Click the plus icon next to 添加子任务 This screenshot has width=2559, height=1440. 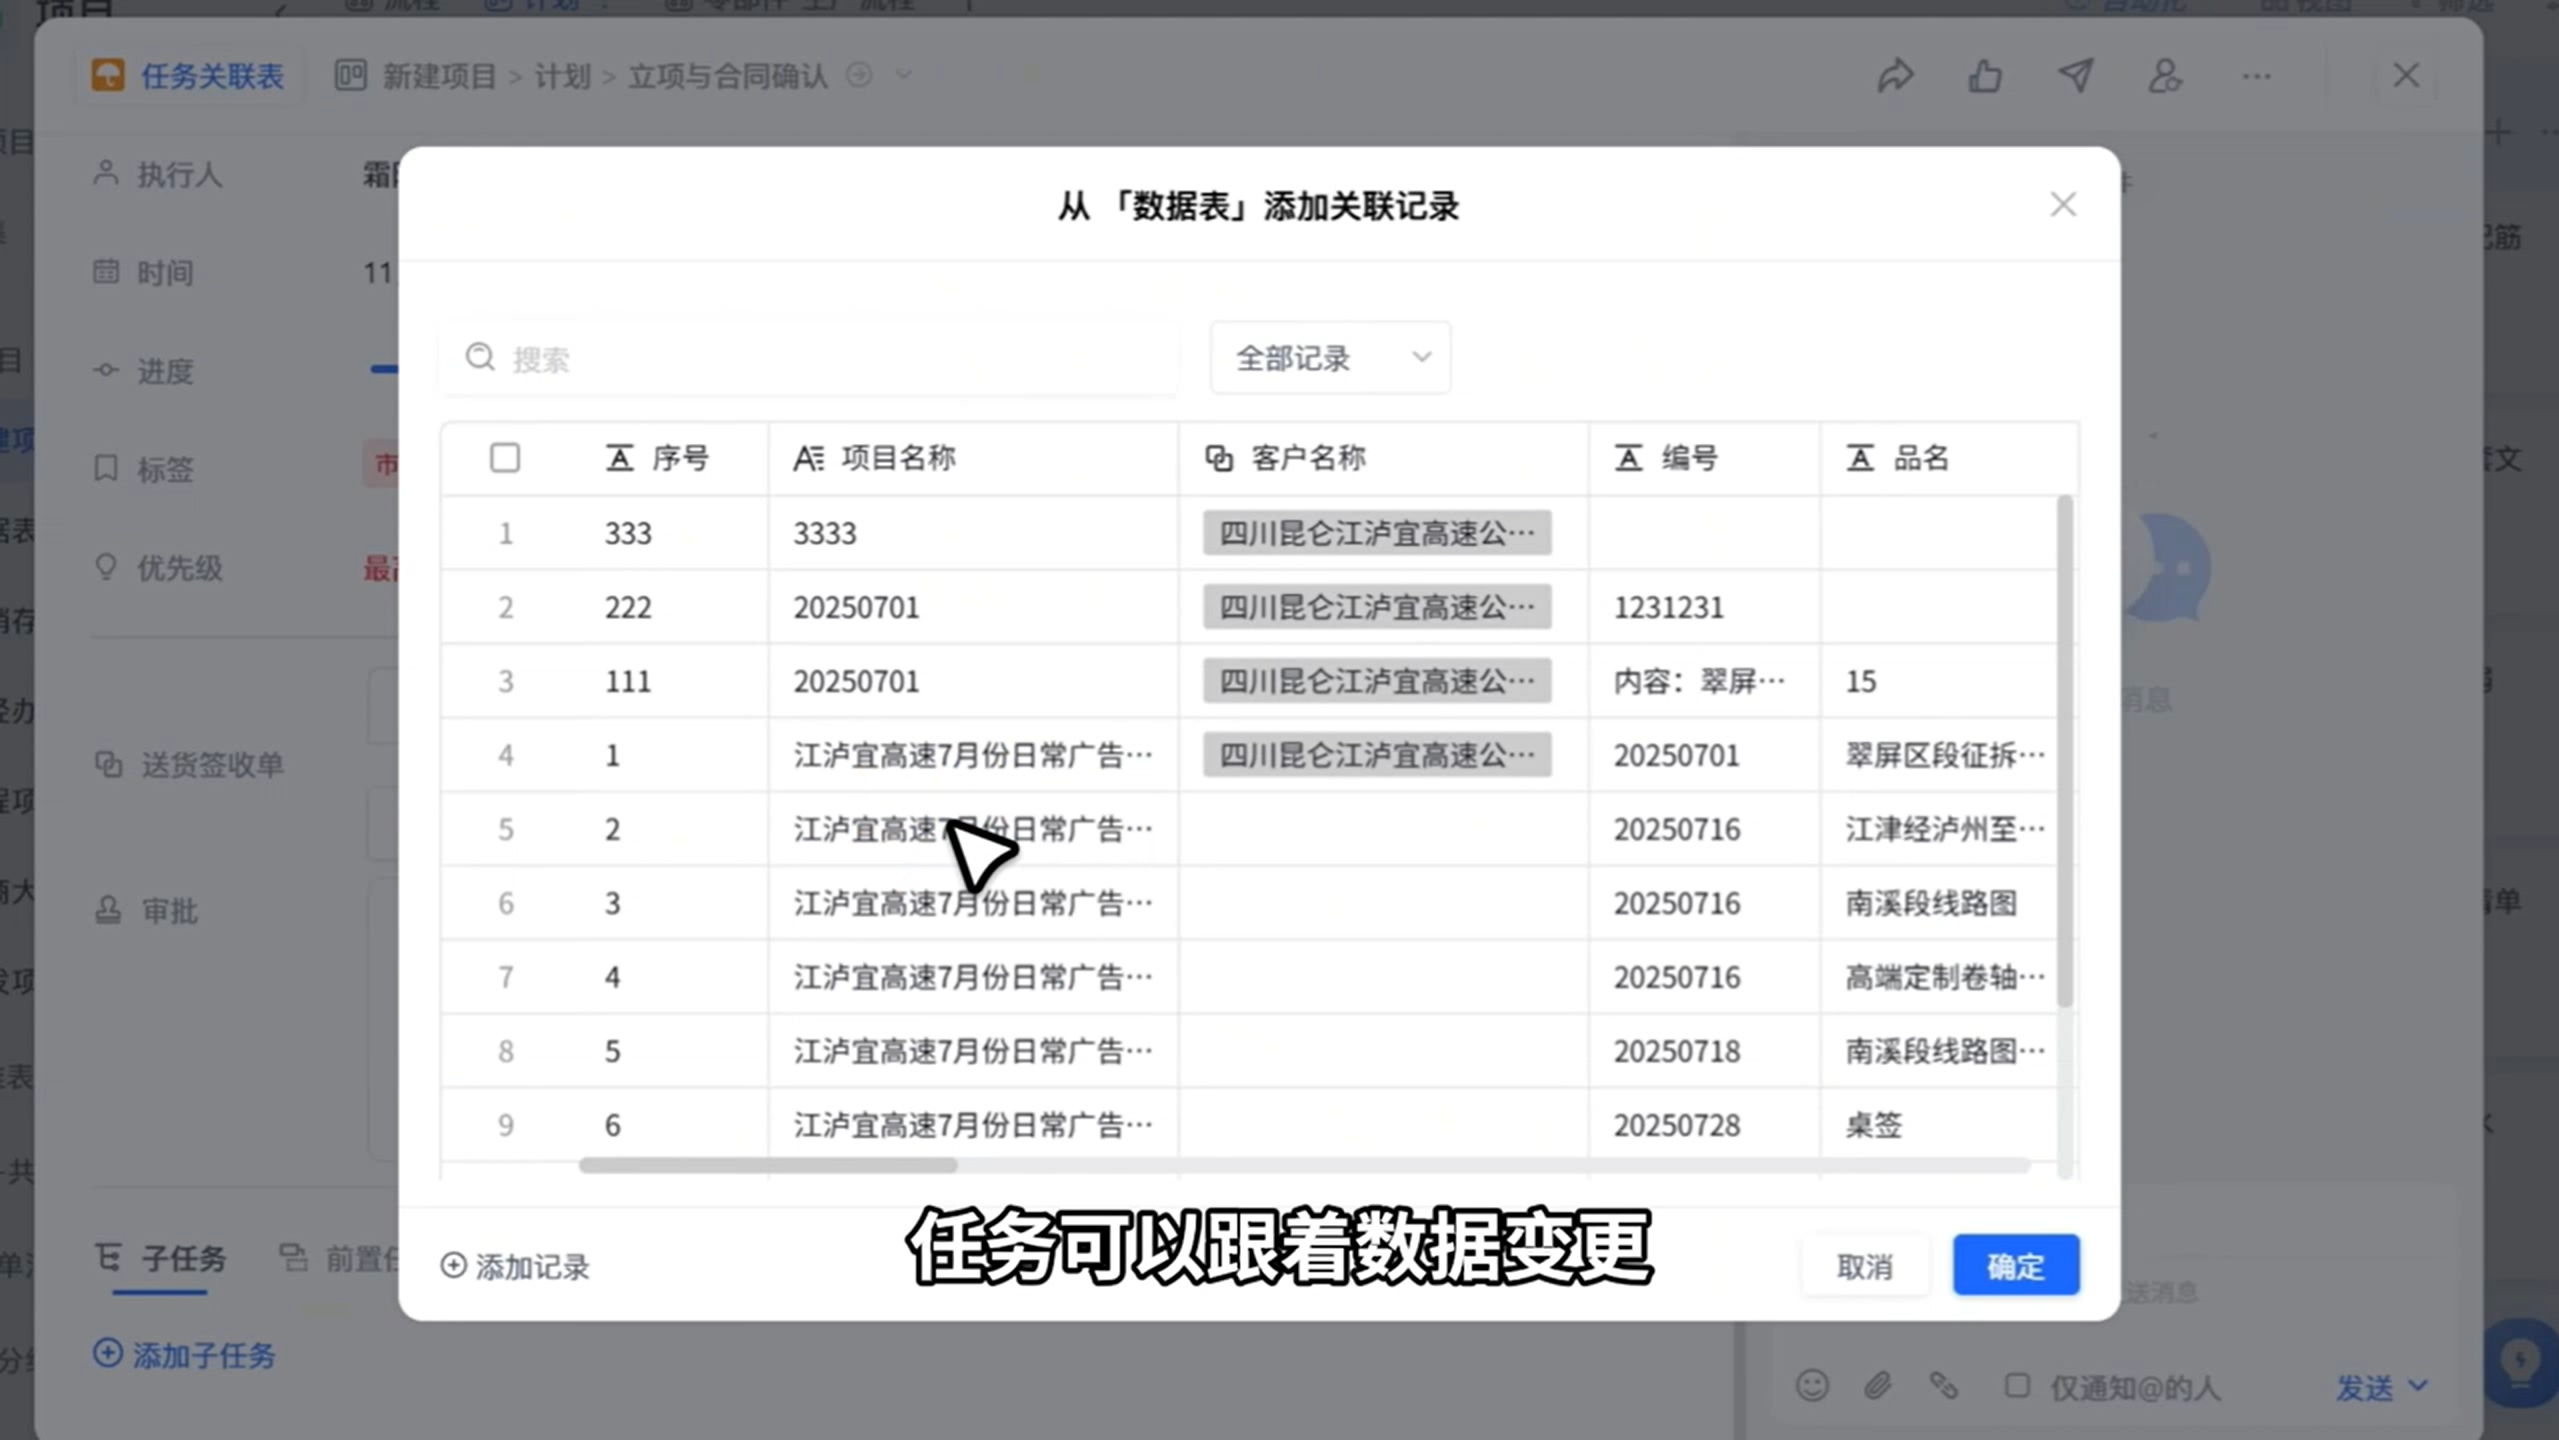pos(107,1353)
